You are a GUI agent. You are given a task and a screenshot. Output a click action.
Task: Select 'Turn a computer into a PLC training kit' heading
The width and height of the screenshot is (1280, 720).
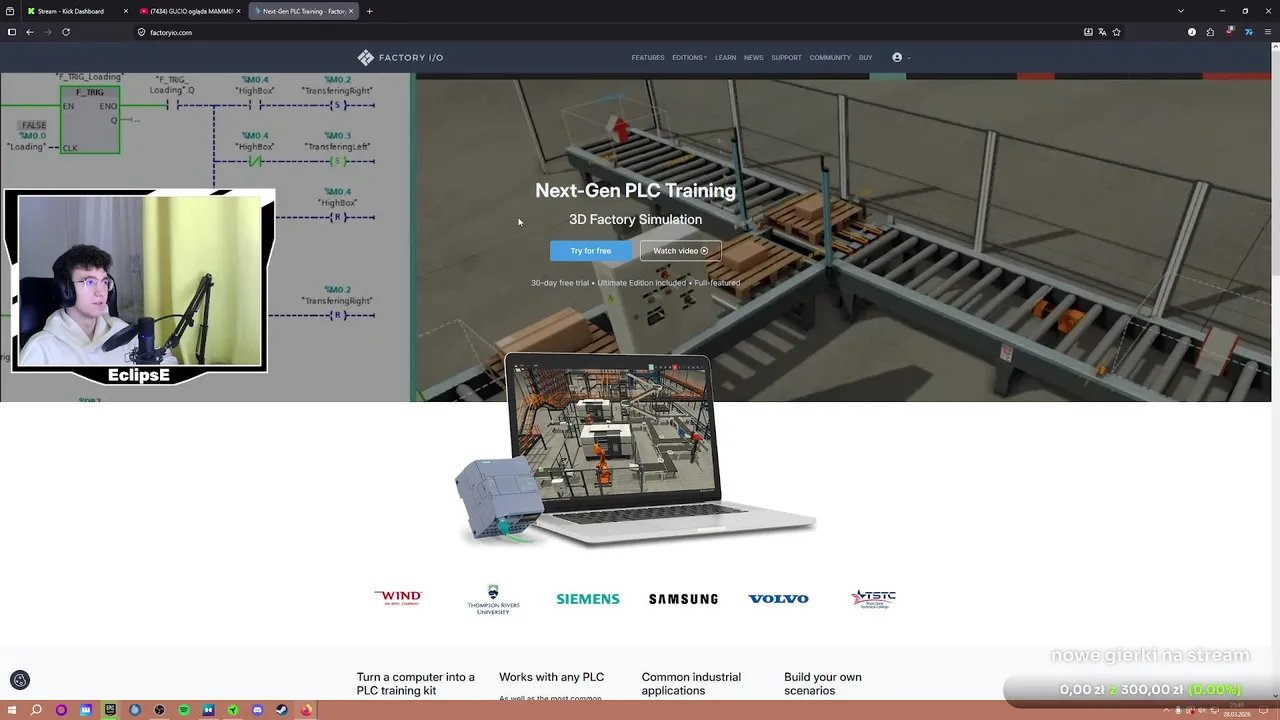416,684
